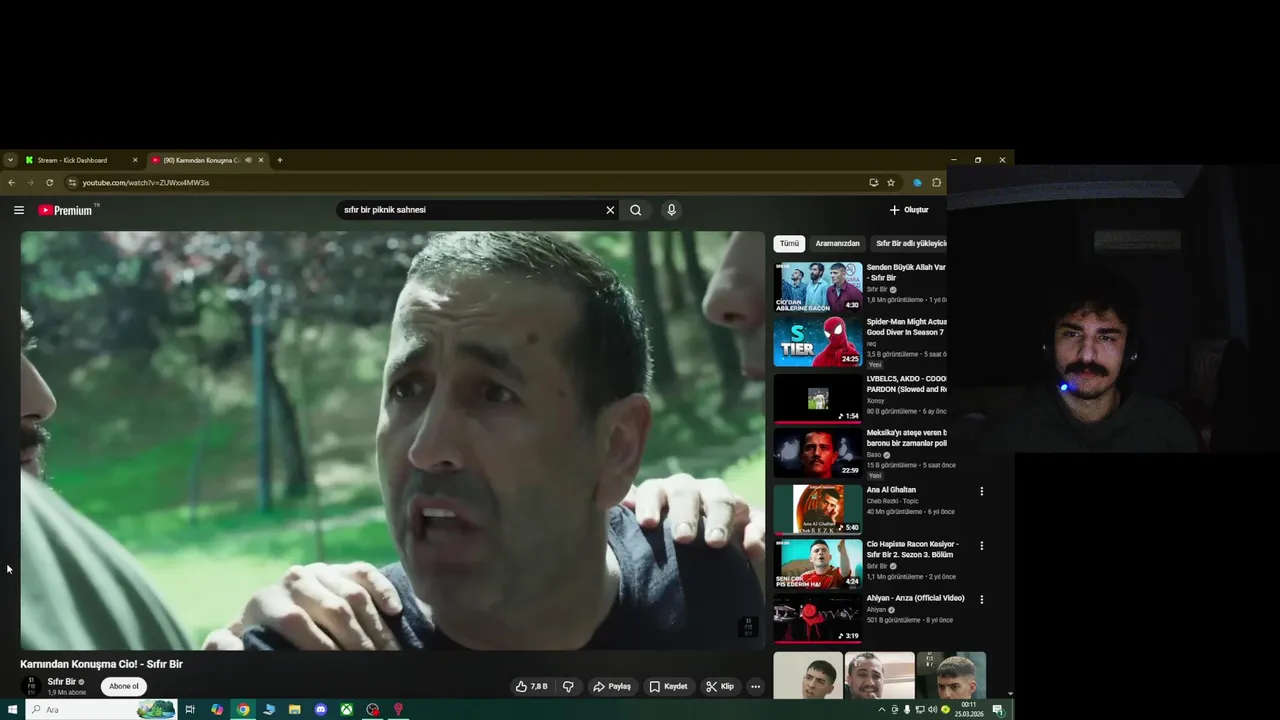The height and width of the screenshot is (720, 1280).
Task: Close the Kick Dashboard tab
Action: point(135,160)
